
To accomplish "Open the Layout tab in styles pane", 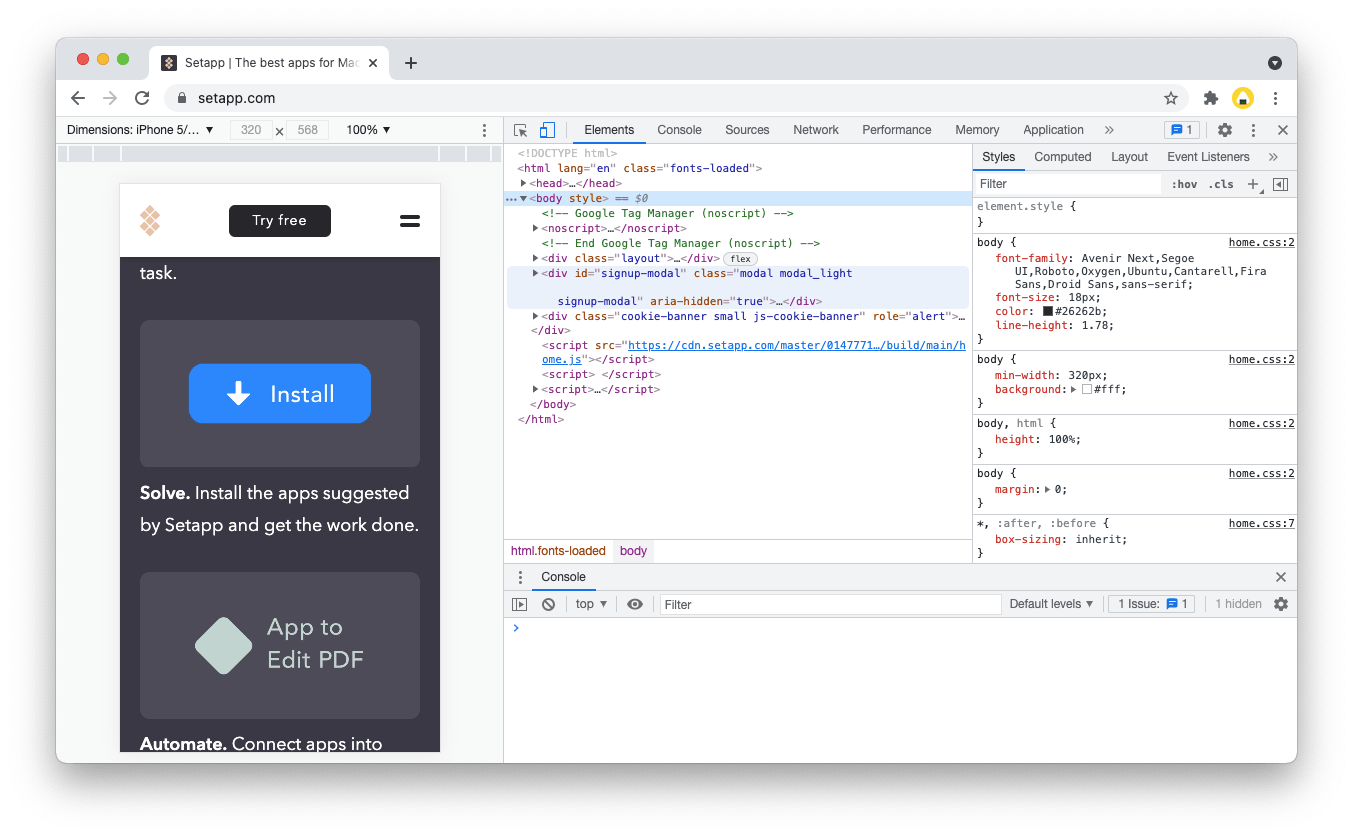I will coord(1129,157).
